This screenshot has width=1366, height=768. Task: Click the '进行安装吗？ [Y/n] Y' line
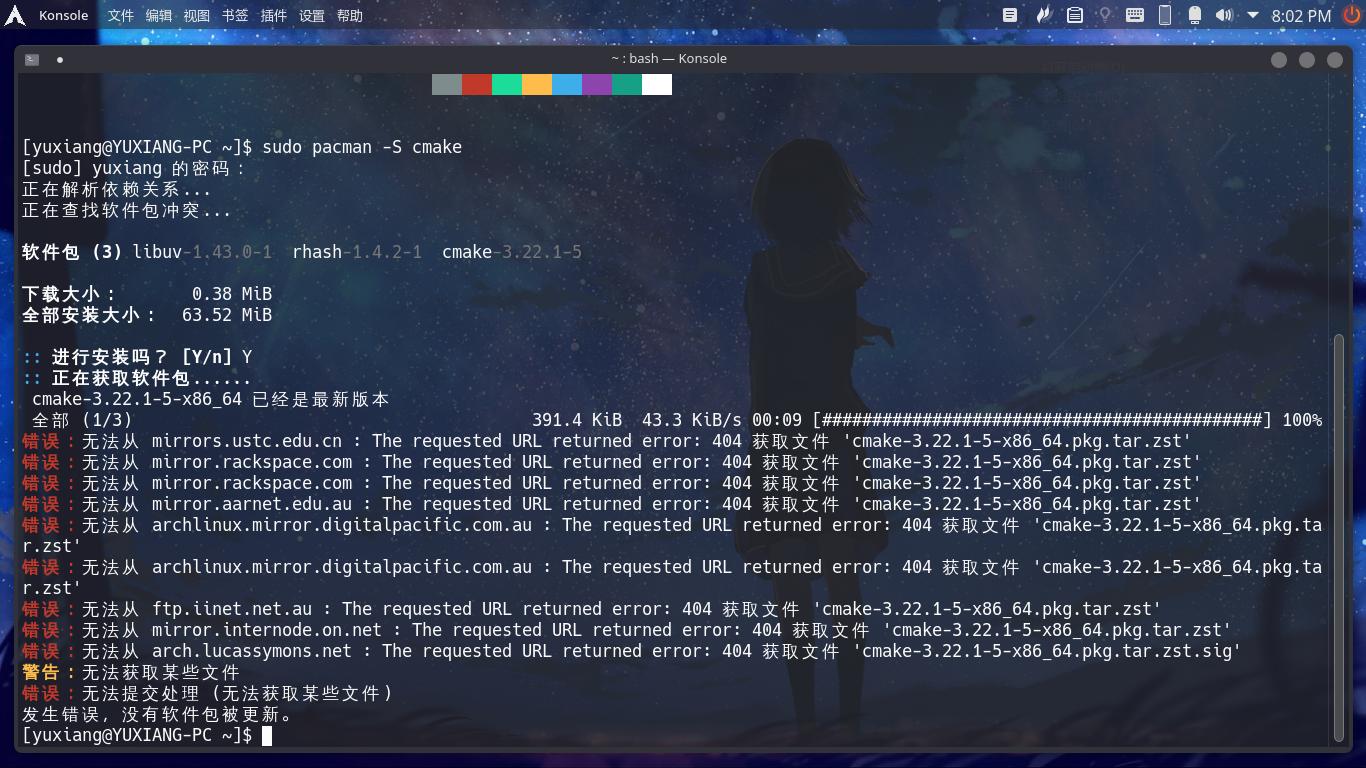coord(137,357)
